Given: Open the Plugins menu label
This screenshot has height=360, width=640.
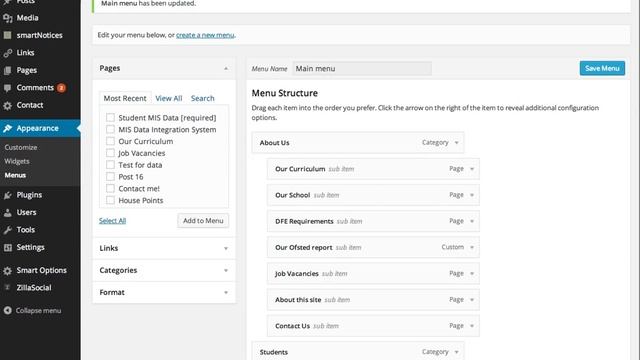Looking at the screenshot, I should pos(29,195).
